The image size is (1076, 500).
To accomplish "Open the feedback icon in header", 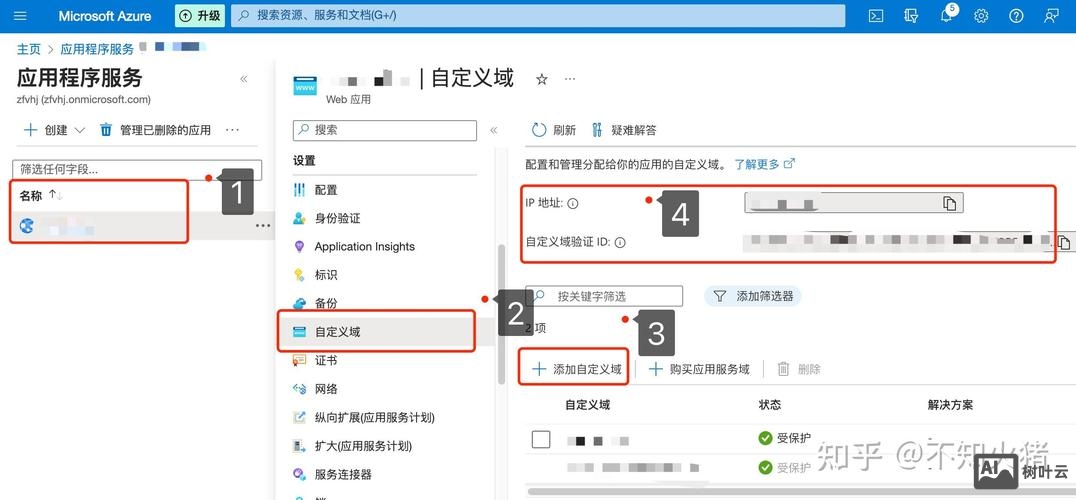I will tap(1051, 16).
